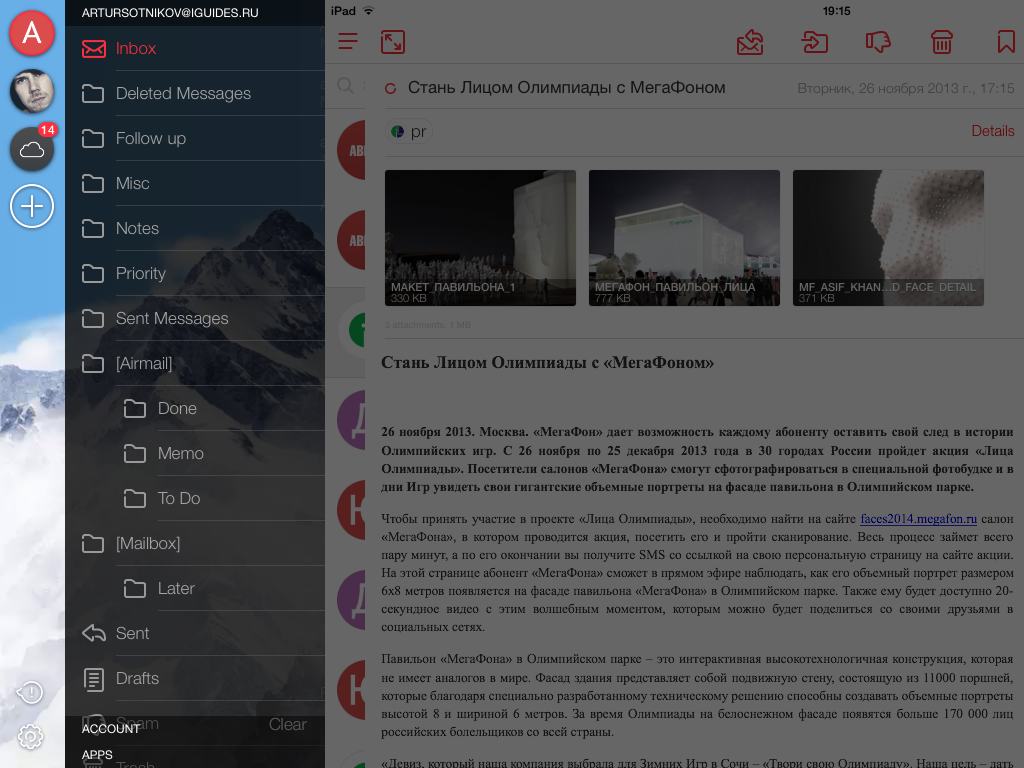Image resolution: width=1024 pixels, height=768 pixels.
Task: Open the profile photo account
Action: point(31,91)
